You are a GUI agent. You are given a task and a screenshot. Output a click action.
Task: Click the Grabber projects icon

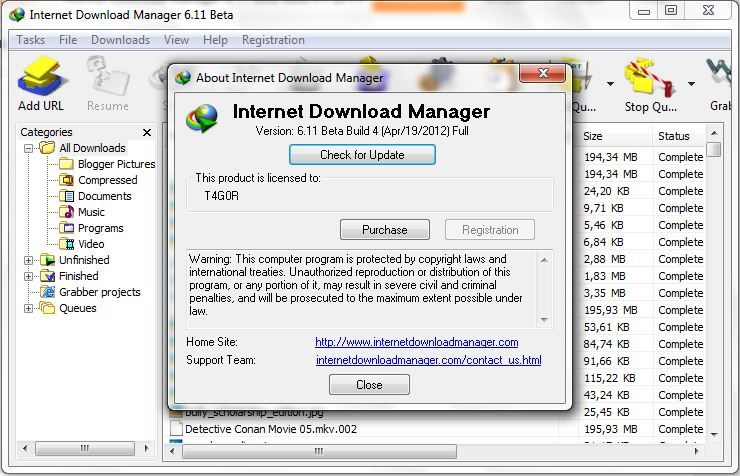pyautogui.click(x=47, y=292)
